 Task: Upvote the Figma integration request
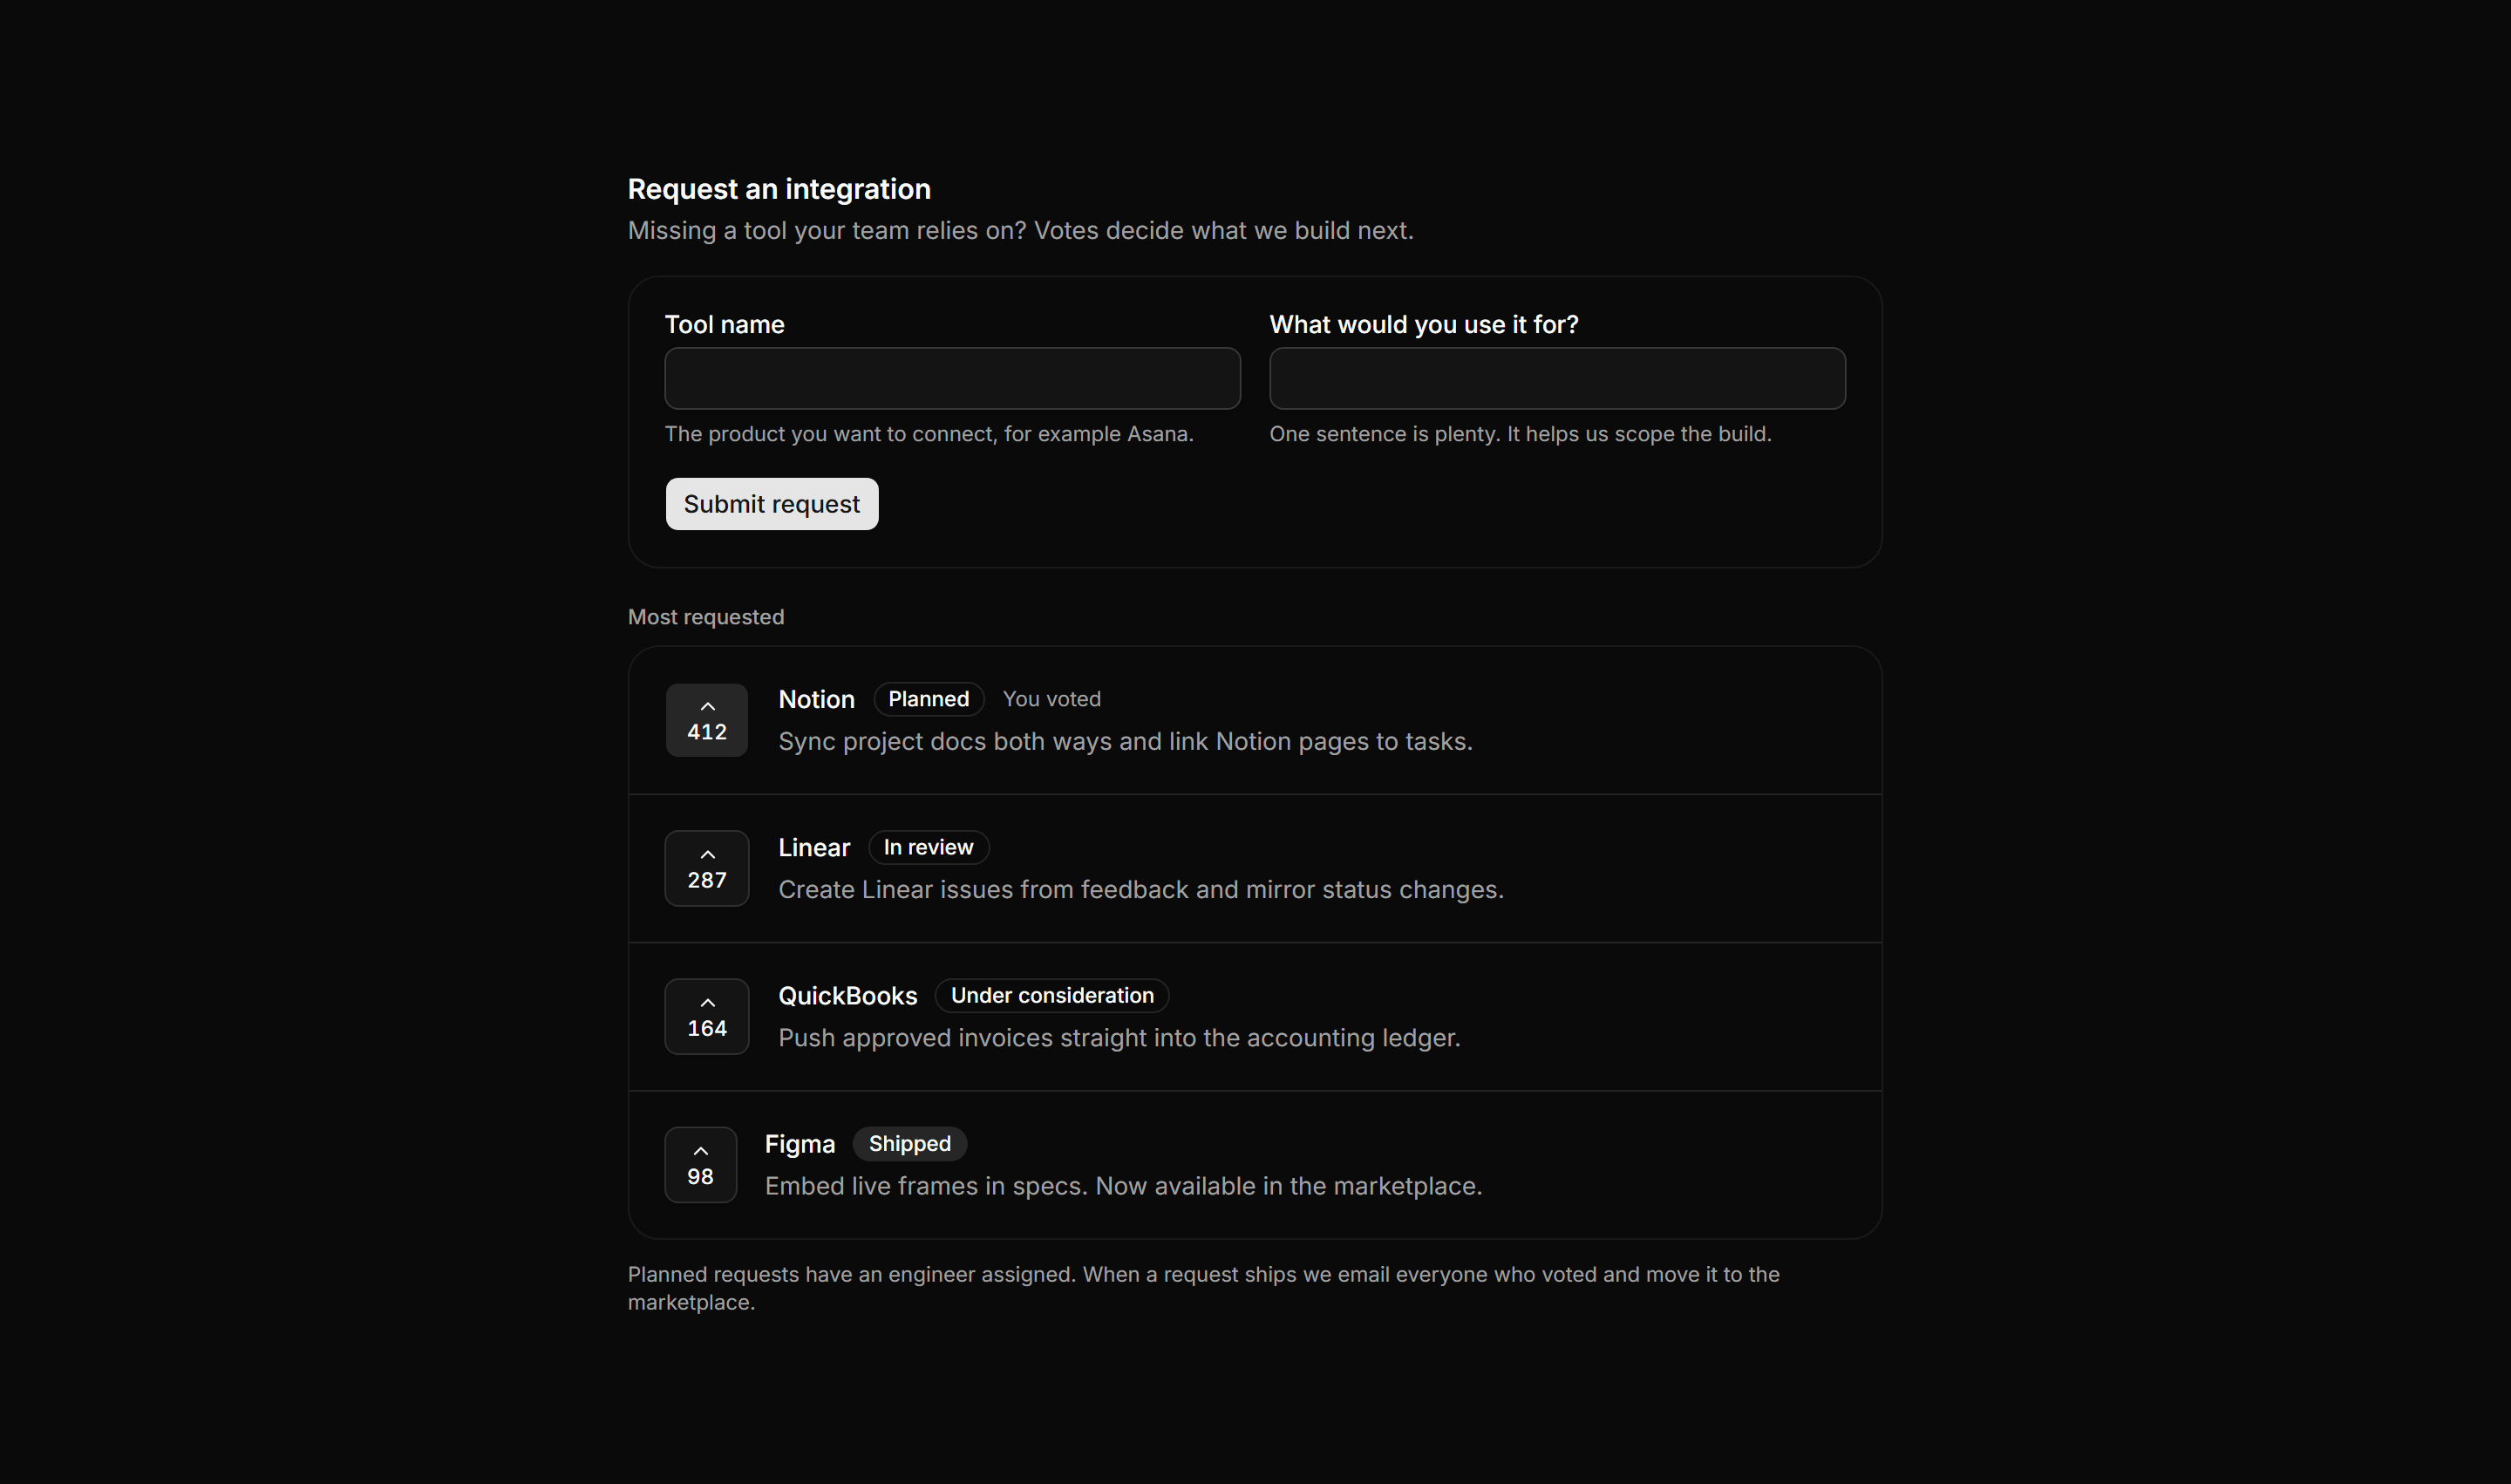[701, 1165]
